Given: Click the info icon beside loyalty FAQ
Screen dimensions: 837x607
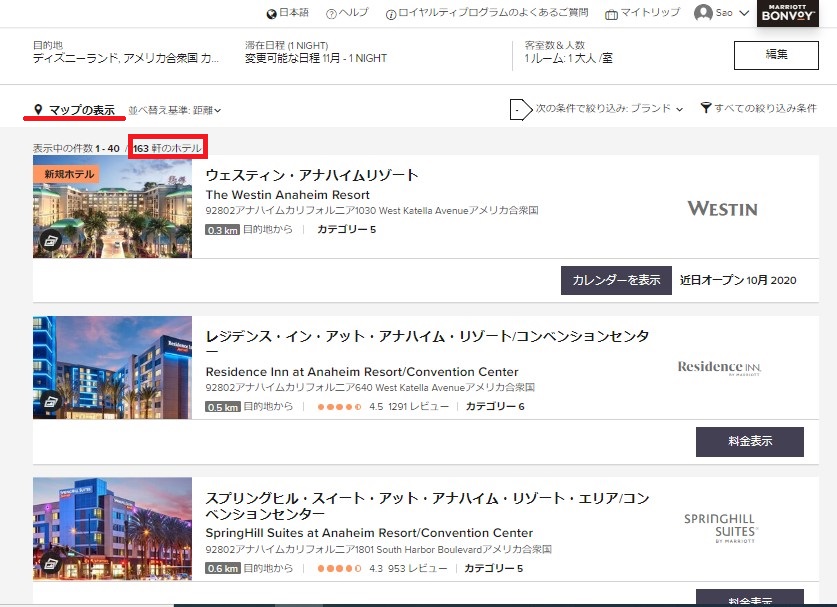Looking at the screenshot, I should pyautogui.click(x=391, y=14).
